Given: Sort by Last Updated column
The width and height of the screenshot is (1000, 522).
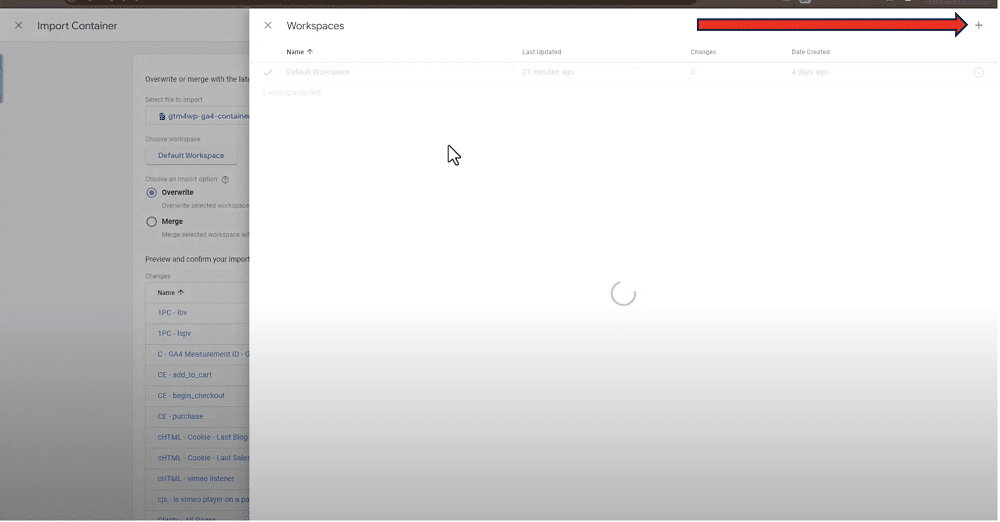Looking at the screenshot, I should coord(541,52).
